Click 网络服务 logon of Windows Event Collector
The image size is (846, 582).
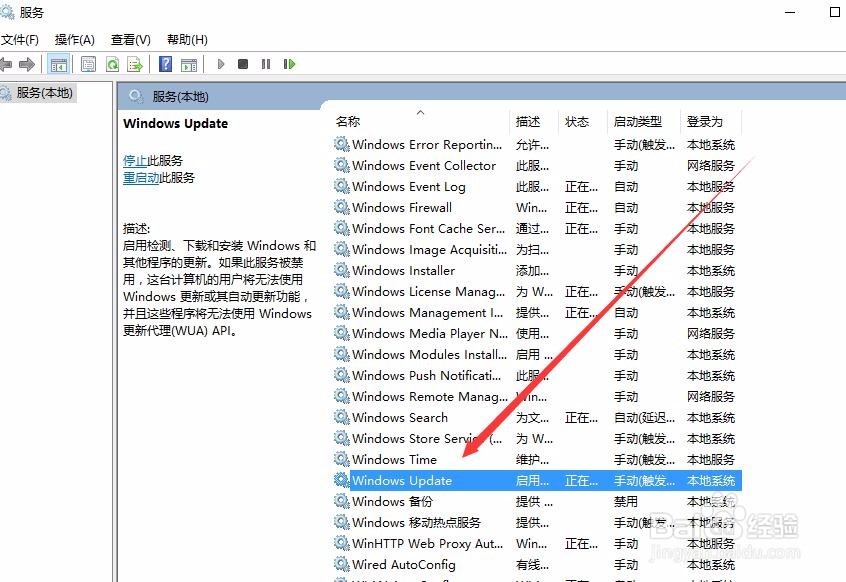tap(711, 166)
